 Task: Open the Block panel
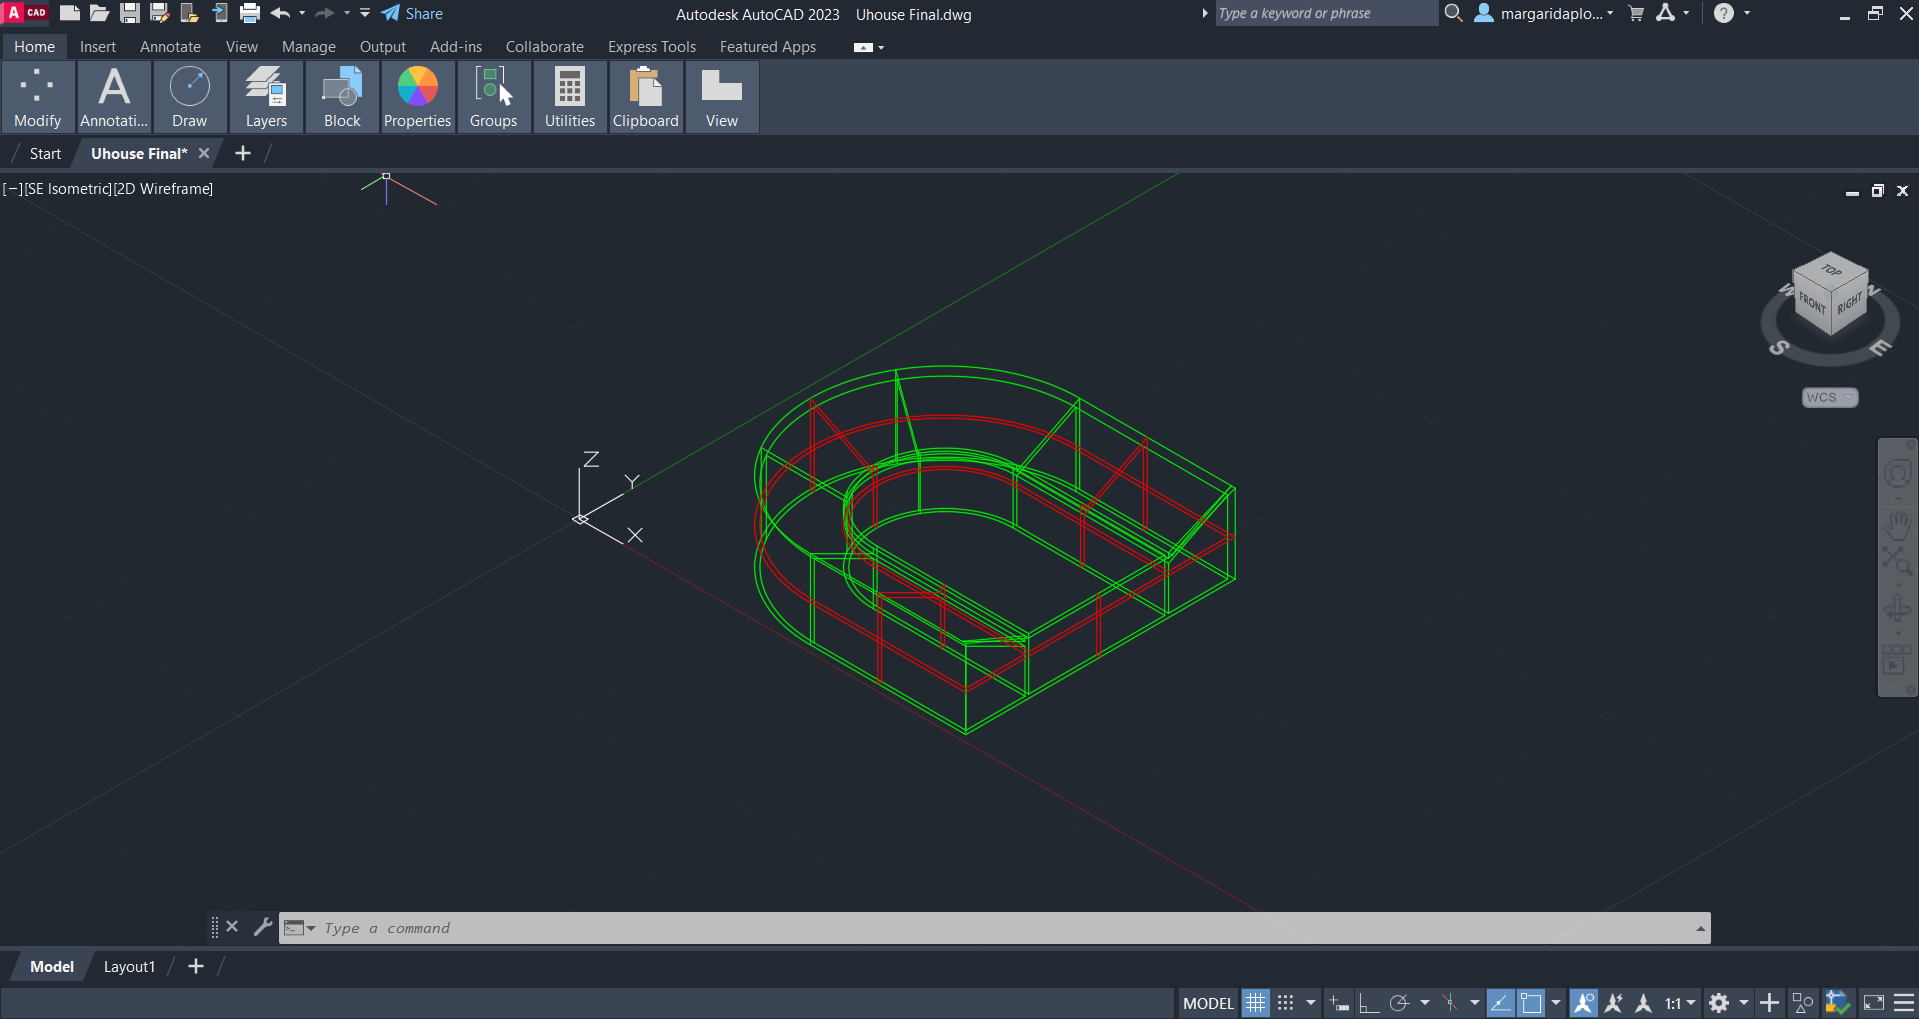coord(342,97)
